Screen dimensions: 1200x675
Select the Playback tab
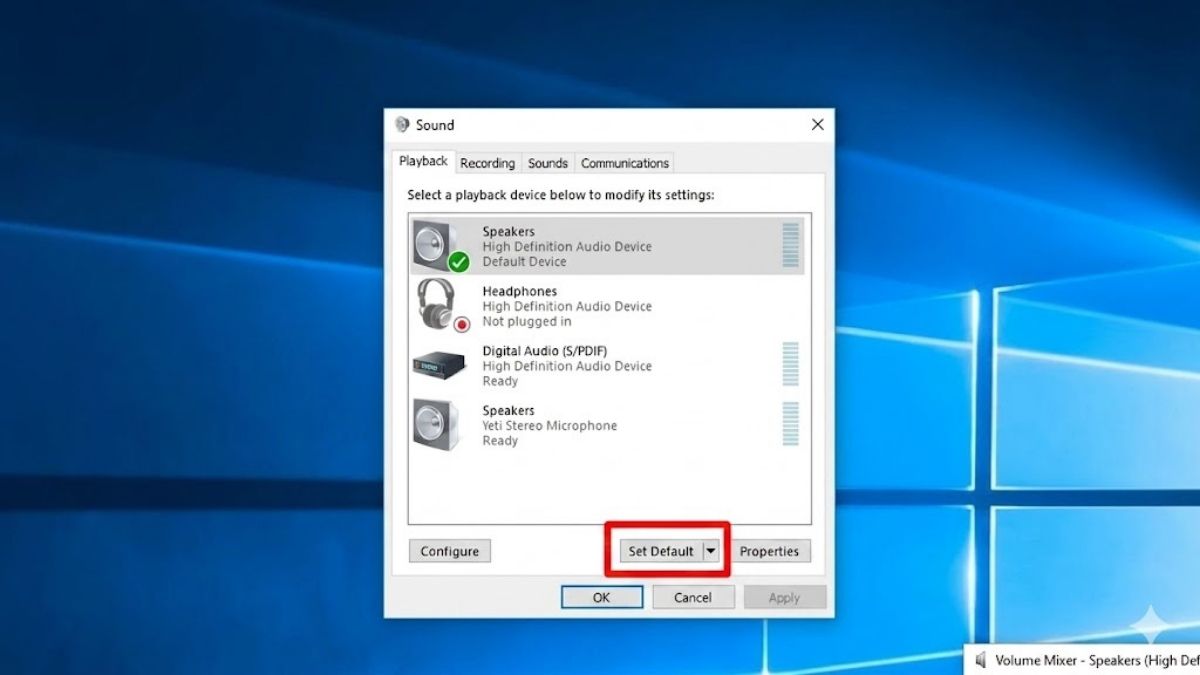point(424,161)
